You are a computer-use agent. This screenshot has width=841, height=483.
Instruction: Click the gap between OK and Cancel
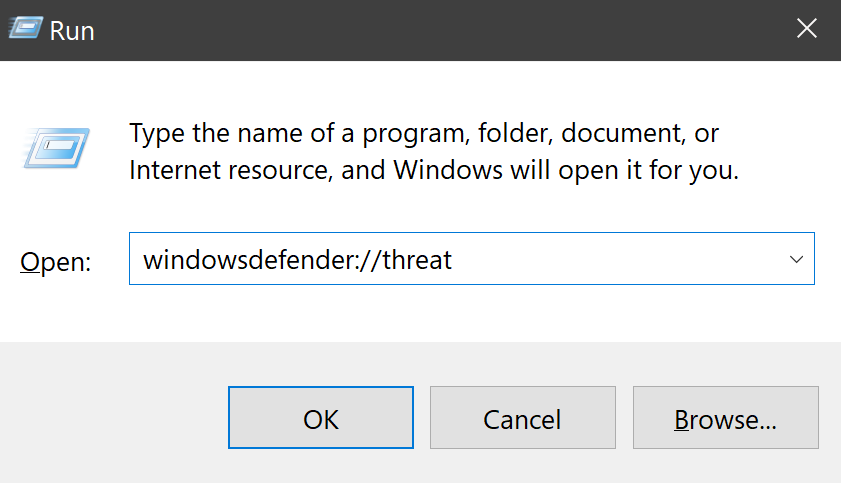421,418
